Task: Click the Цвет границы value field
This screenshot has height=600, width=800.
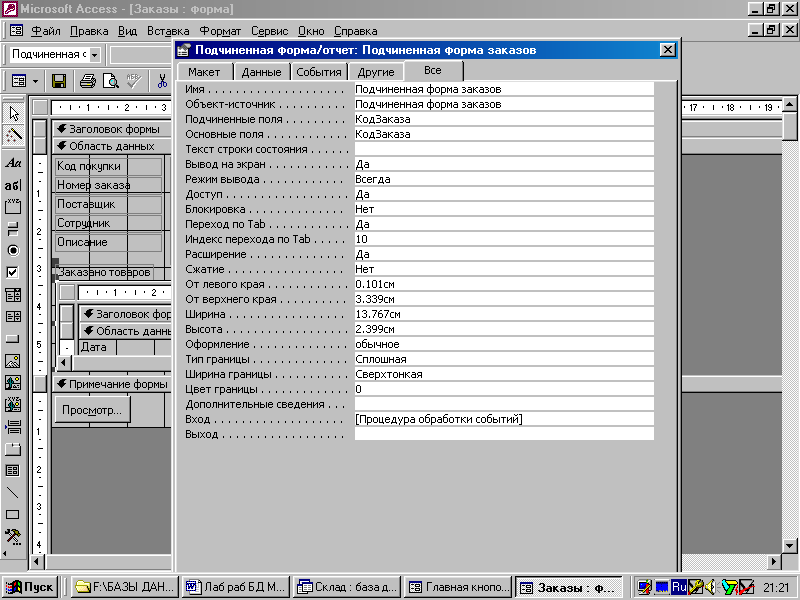Action: (x=504, y=389)
